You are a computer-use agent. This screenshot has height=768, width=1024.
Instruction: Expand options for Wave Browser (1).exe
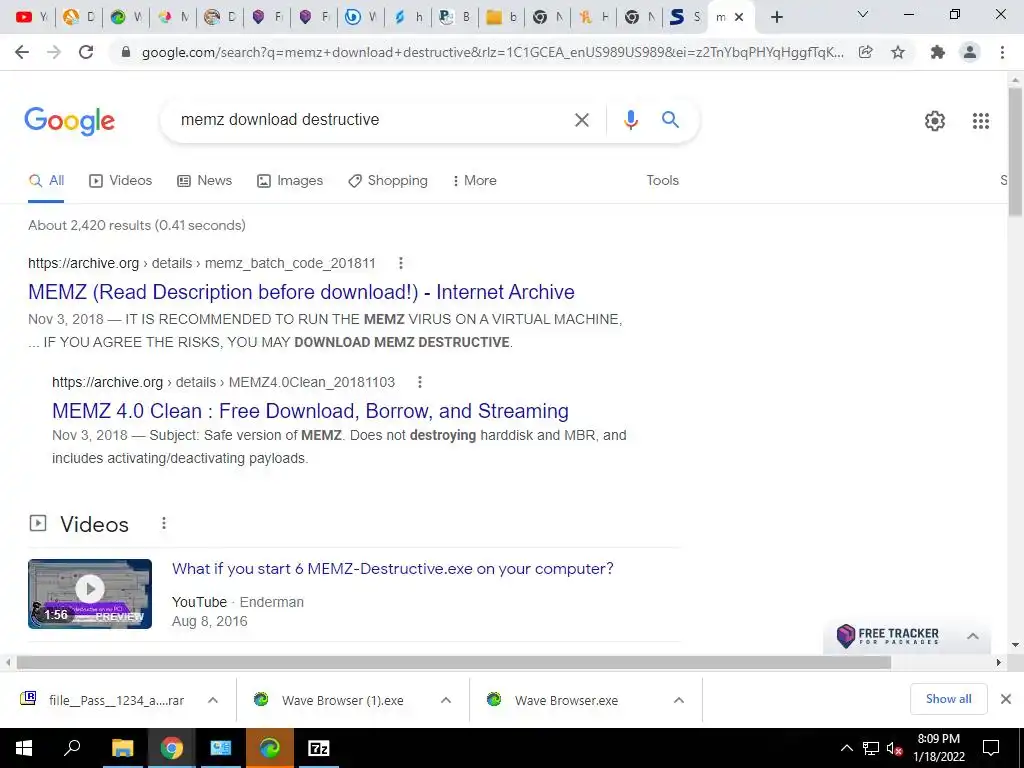click(x=446, y=700)
